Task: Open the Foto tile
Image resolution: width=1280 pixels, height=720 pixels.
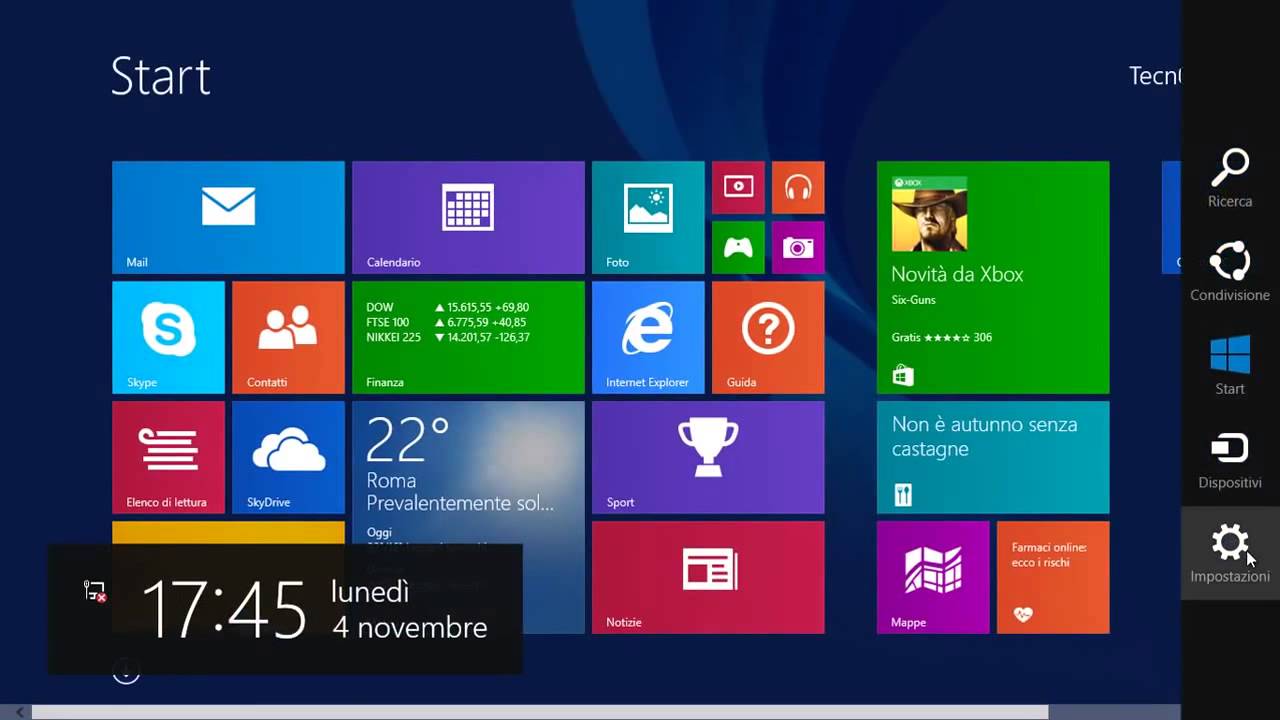Action: [x=648, y=217]
